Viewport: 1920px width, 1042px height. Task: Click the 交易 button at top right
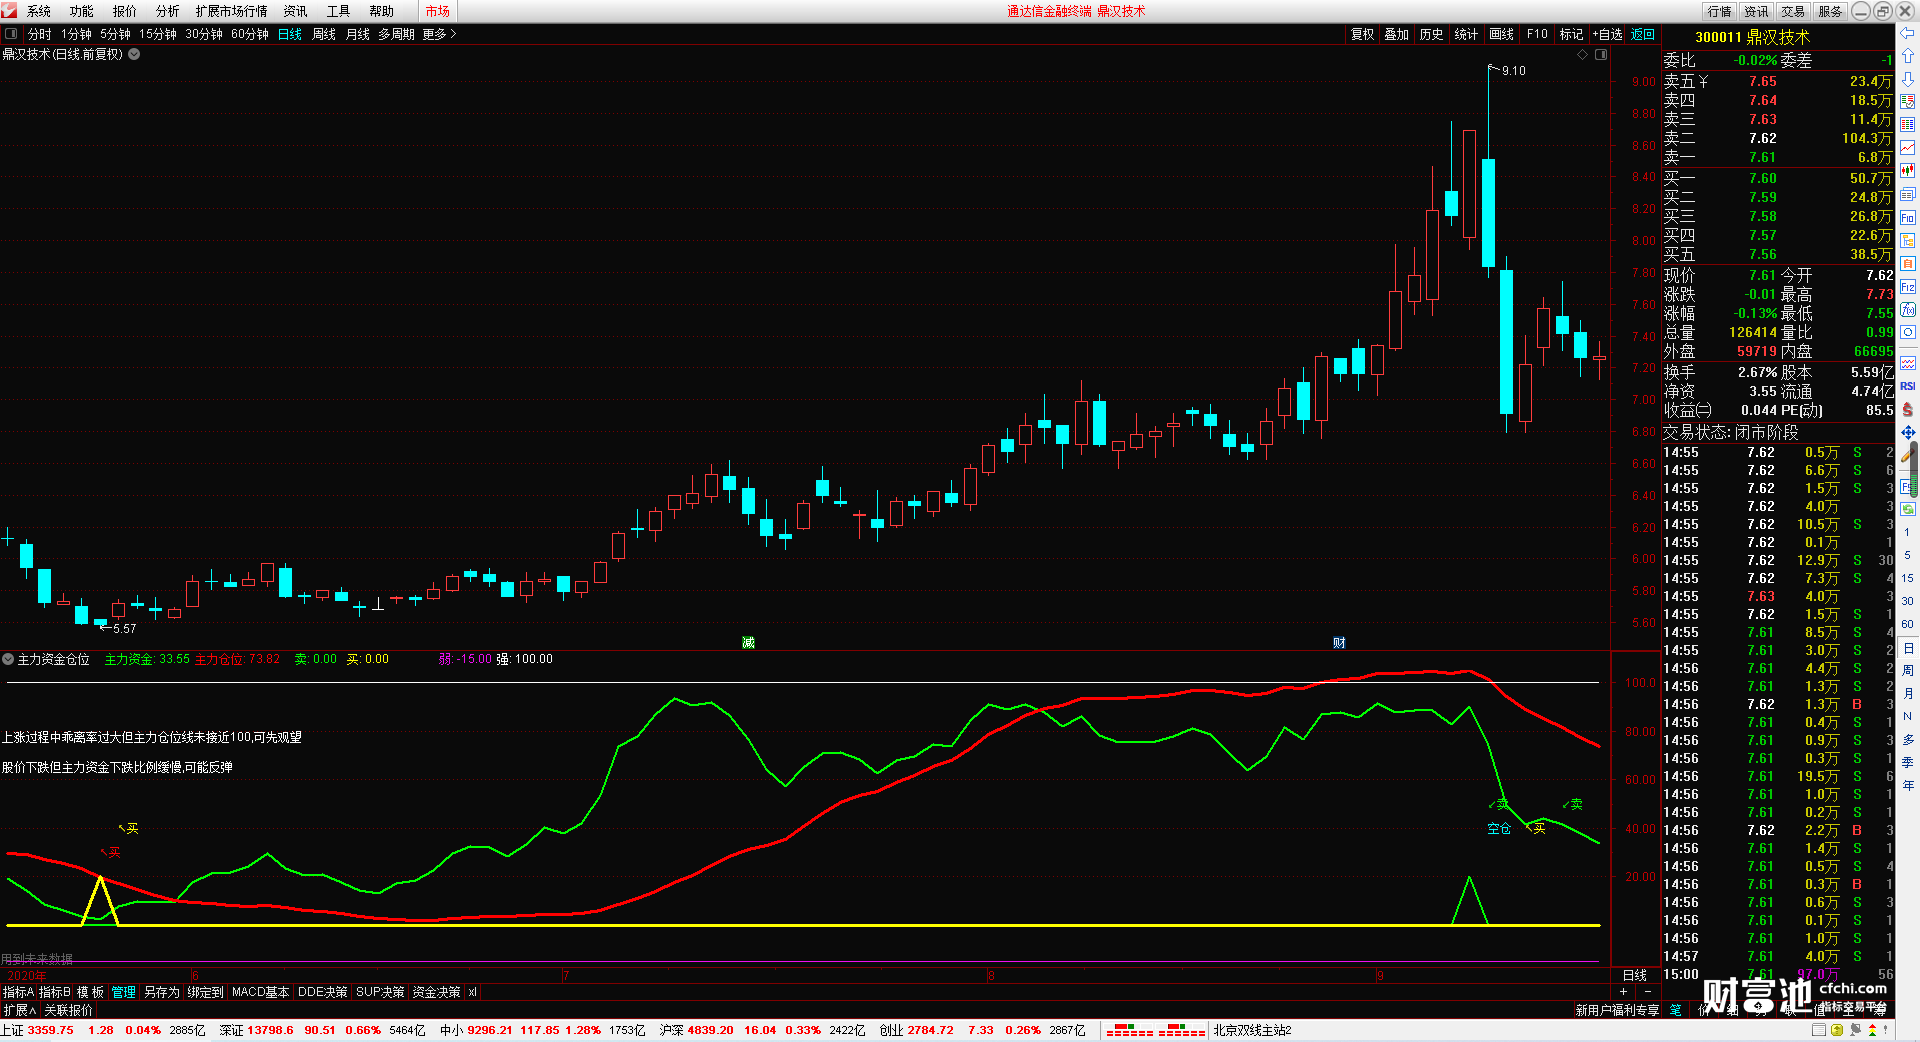[x=1793, y=11]
